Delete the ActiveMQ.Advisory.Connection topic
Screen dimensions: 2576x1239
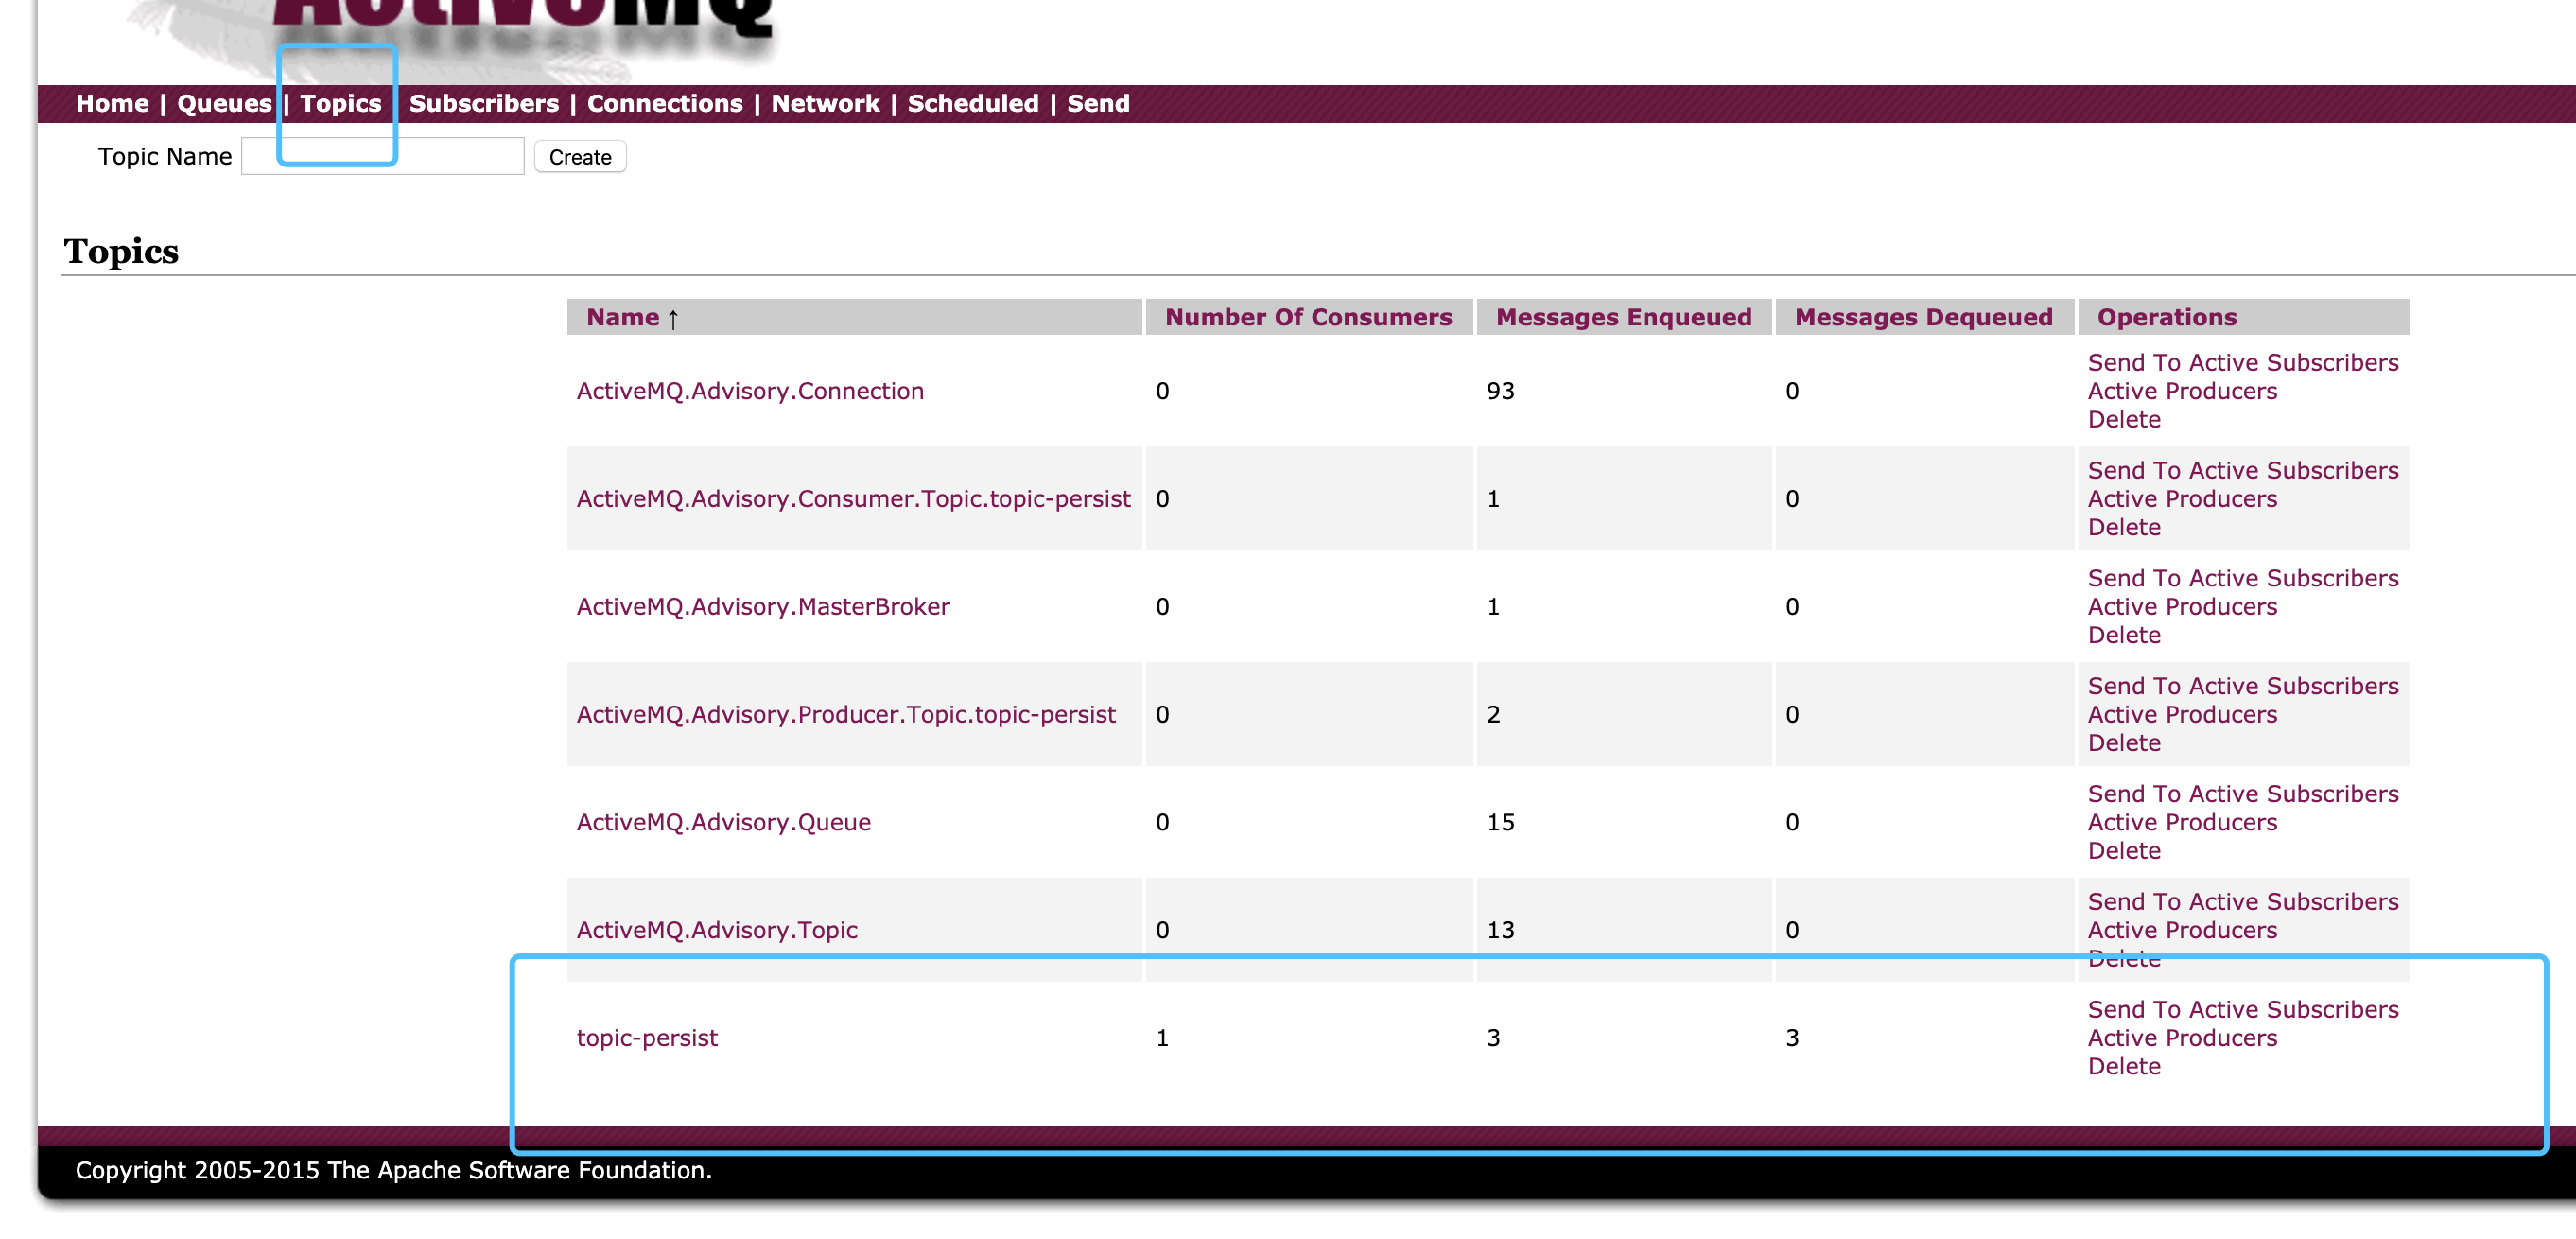click(x=2123, y=419)
